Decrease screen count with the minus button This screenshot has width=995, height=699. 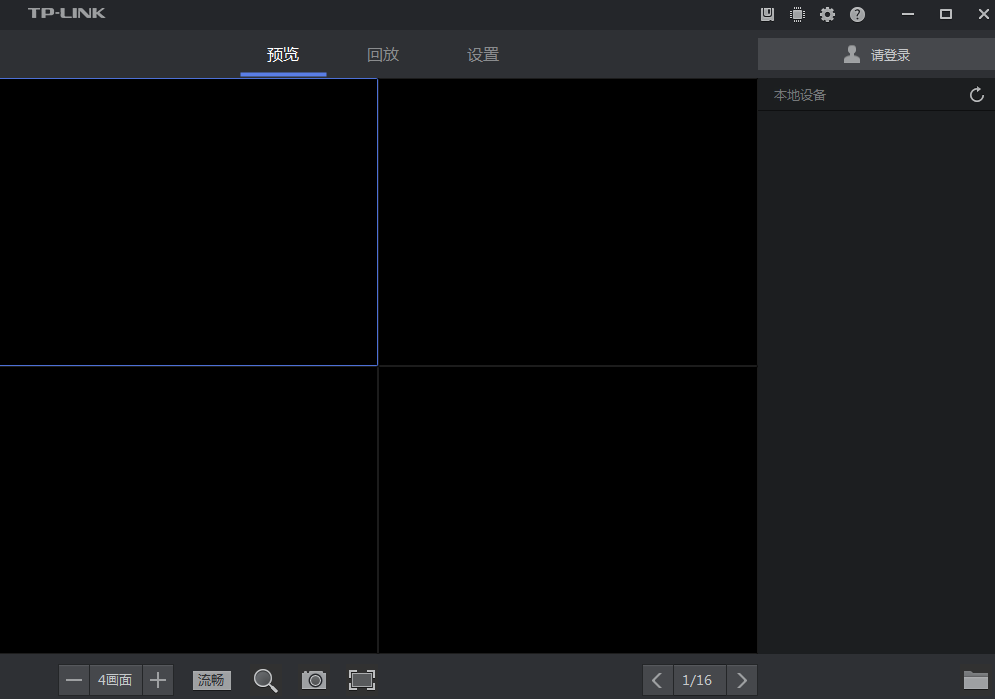pos(74,680)
